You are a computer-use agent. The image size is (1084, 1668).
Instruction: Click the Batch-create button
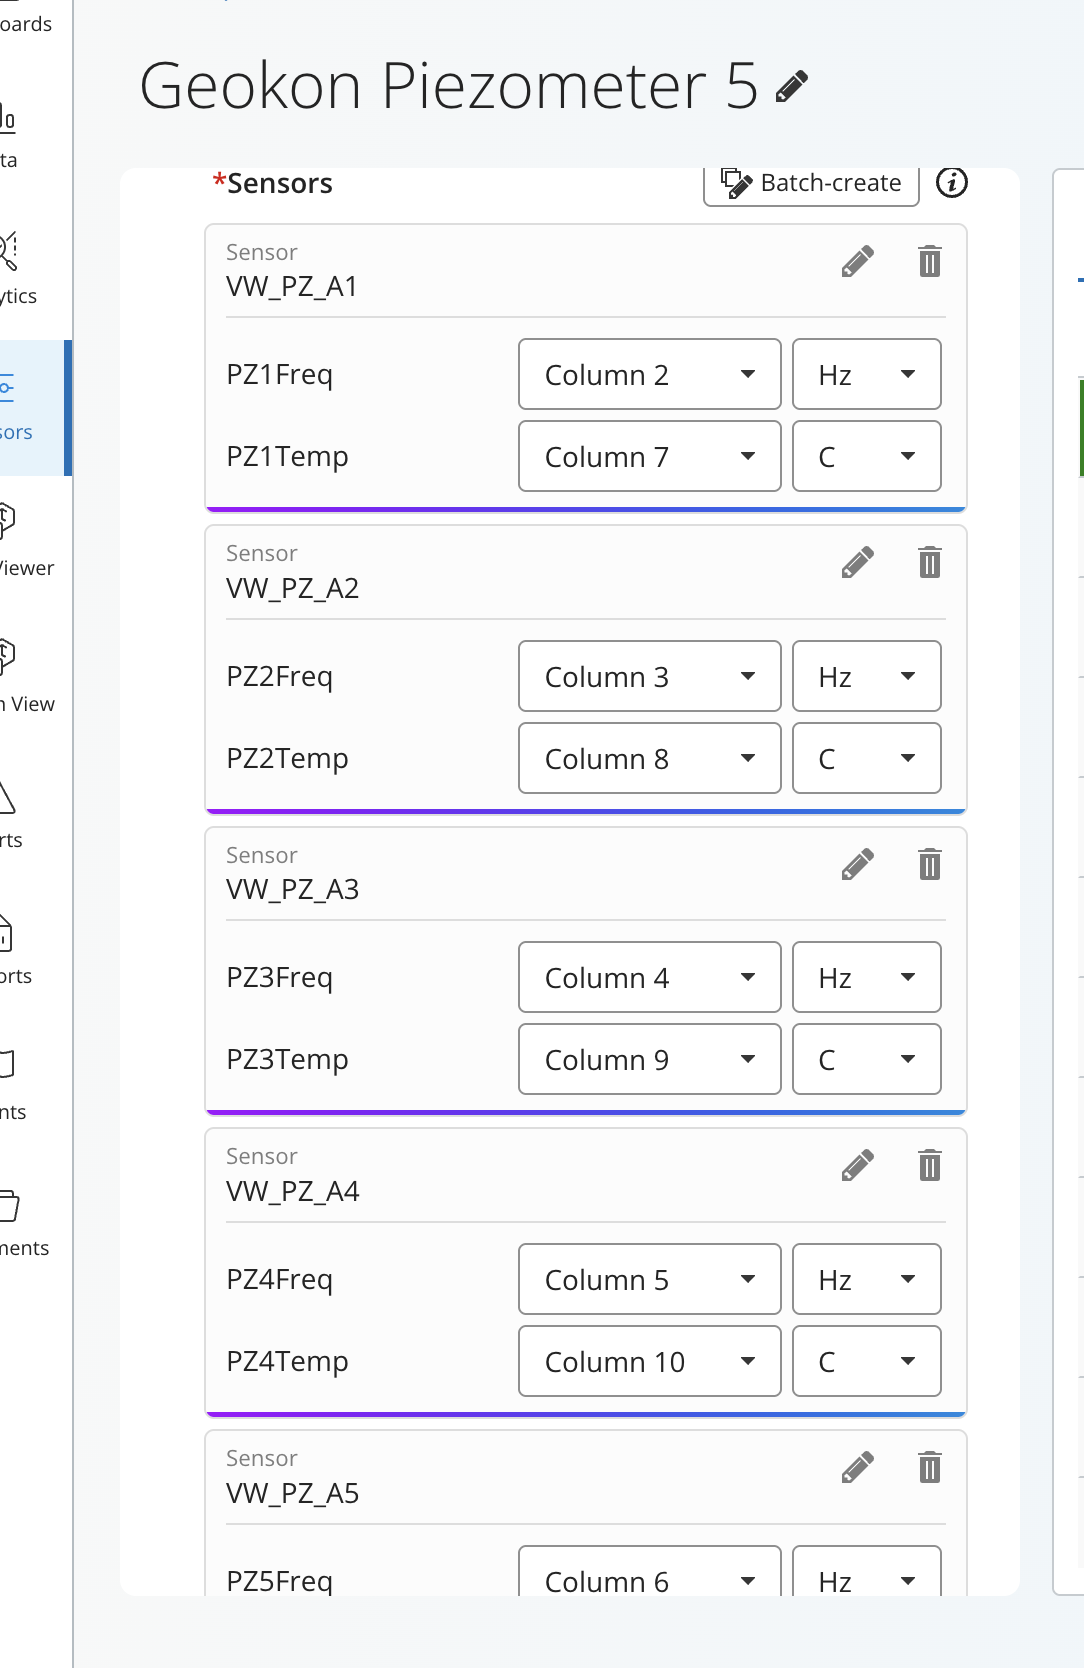click(x=811, y=183)
